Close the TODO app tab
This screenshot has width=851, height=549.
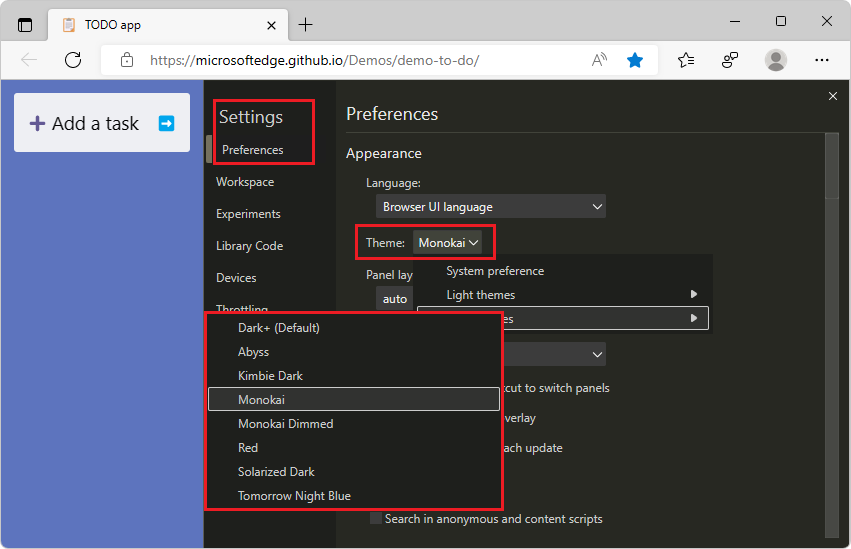271,25
